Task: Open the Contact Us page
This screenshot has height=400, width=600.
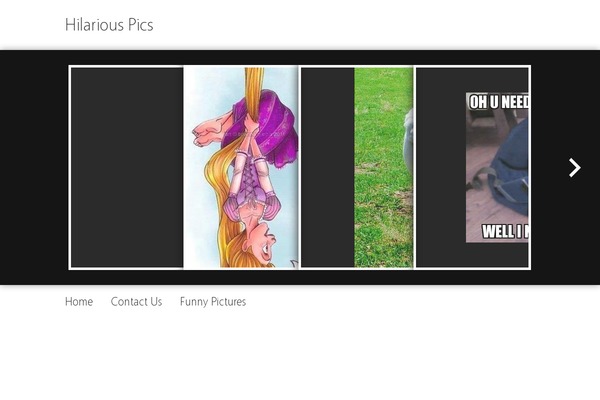Action: [136, 302]
